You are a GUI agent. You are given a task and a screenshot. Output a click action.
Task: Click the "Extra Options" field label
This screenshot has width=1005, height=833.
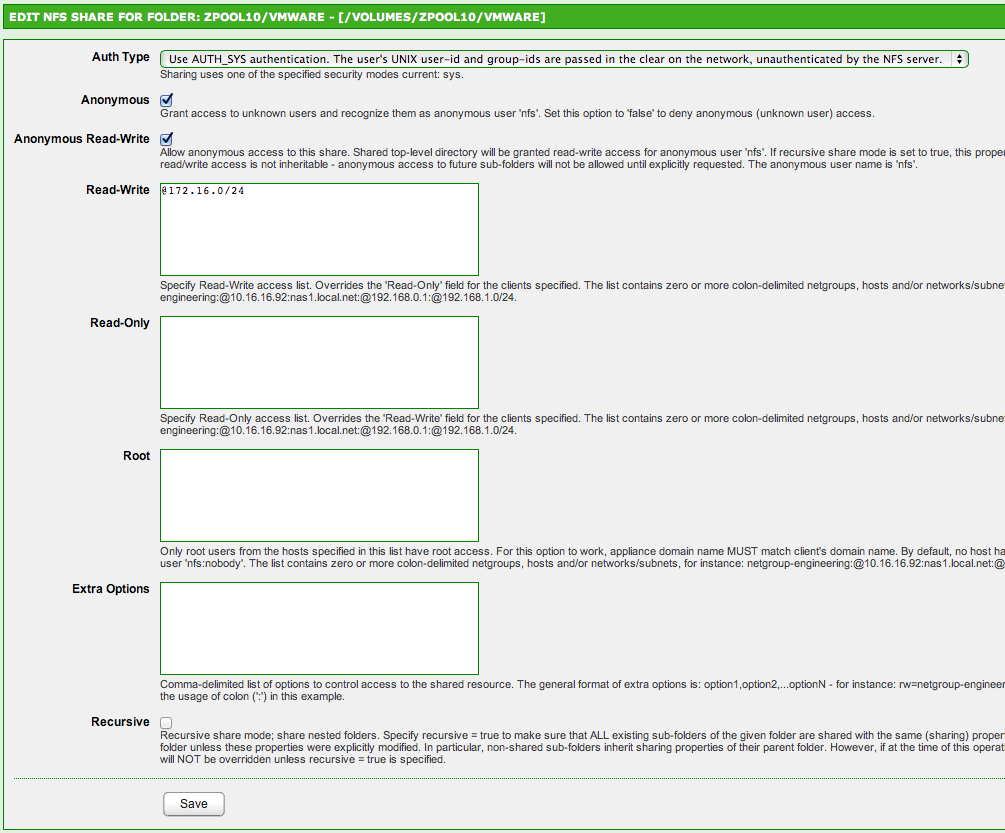pos(111,589)
